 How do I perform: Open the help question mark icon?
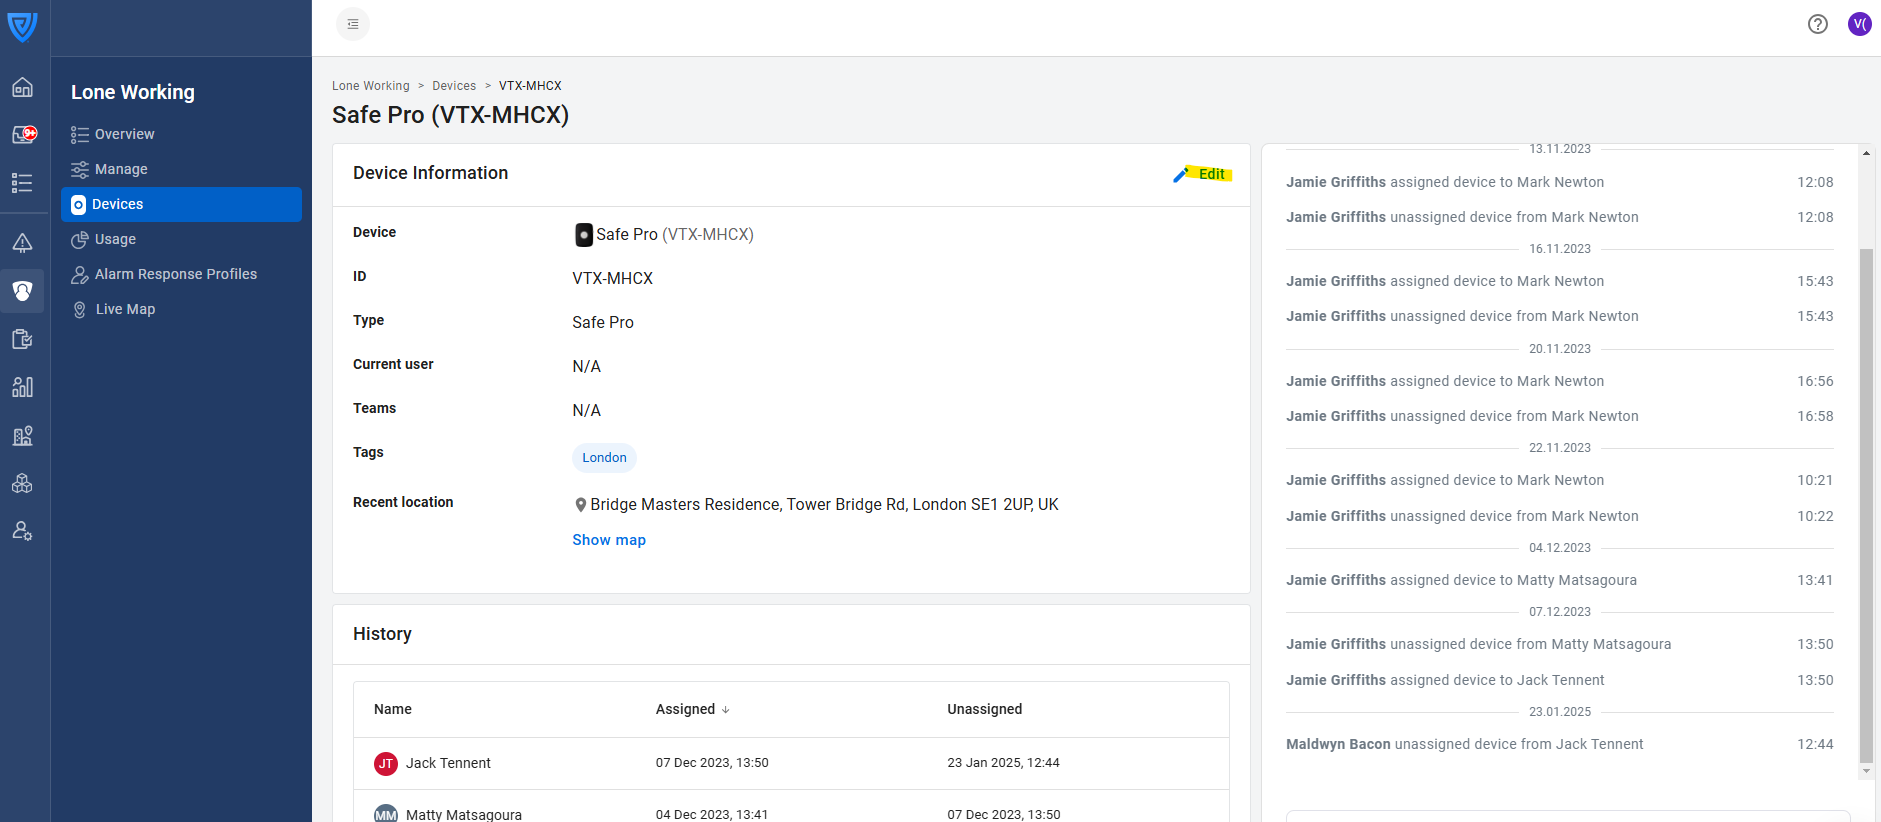tap(1817, 24)
